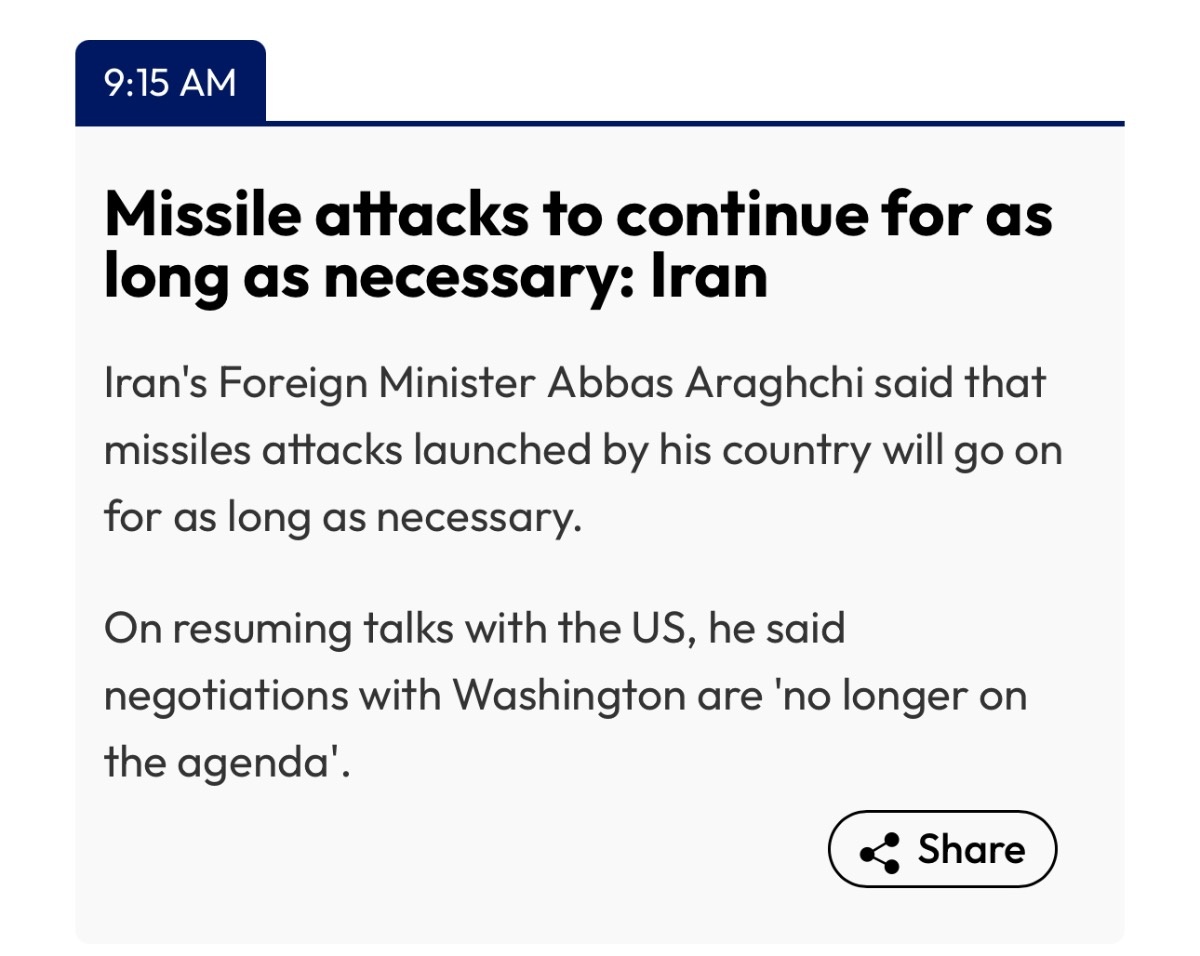Click the closing text 'the agenda'.'
The width and height of the screenshot is (1200, 956).
pyautogui.click(x=228, y=763)
